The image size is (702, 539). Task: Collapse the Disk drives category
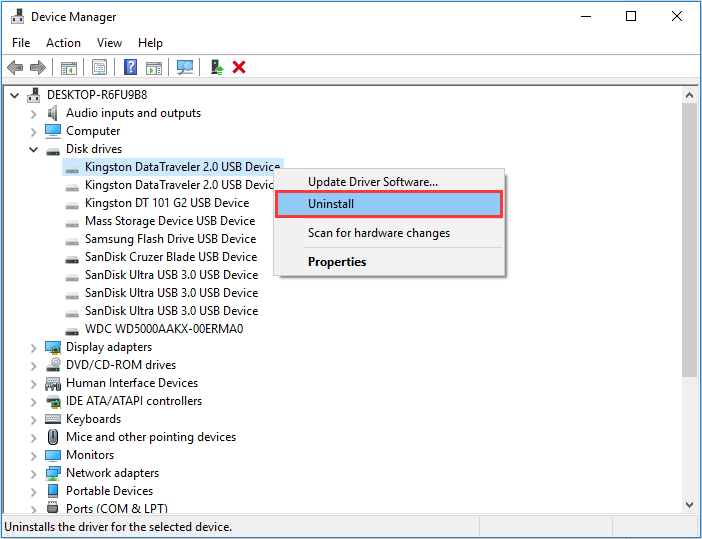34,149
